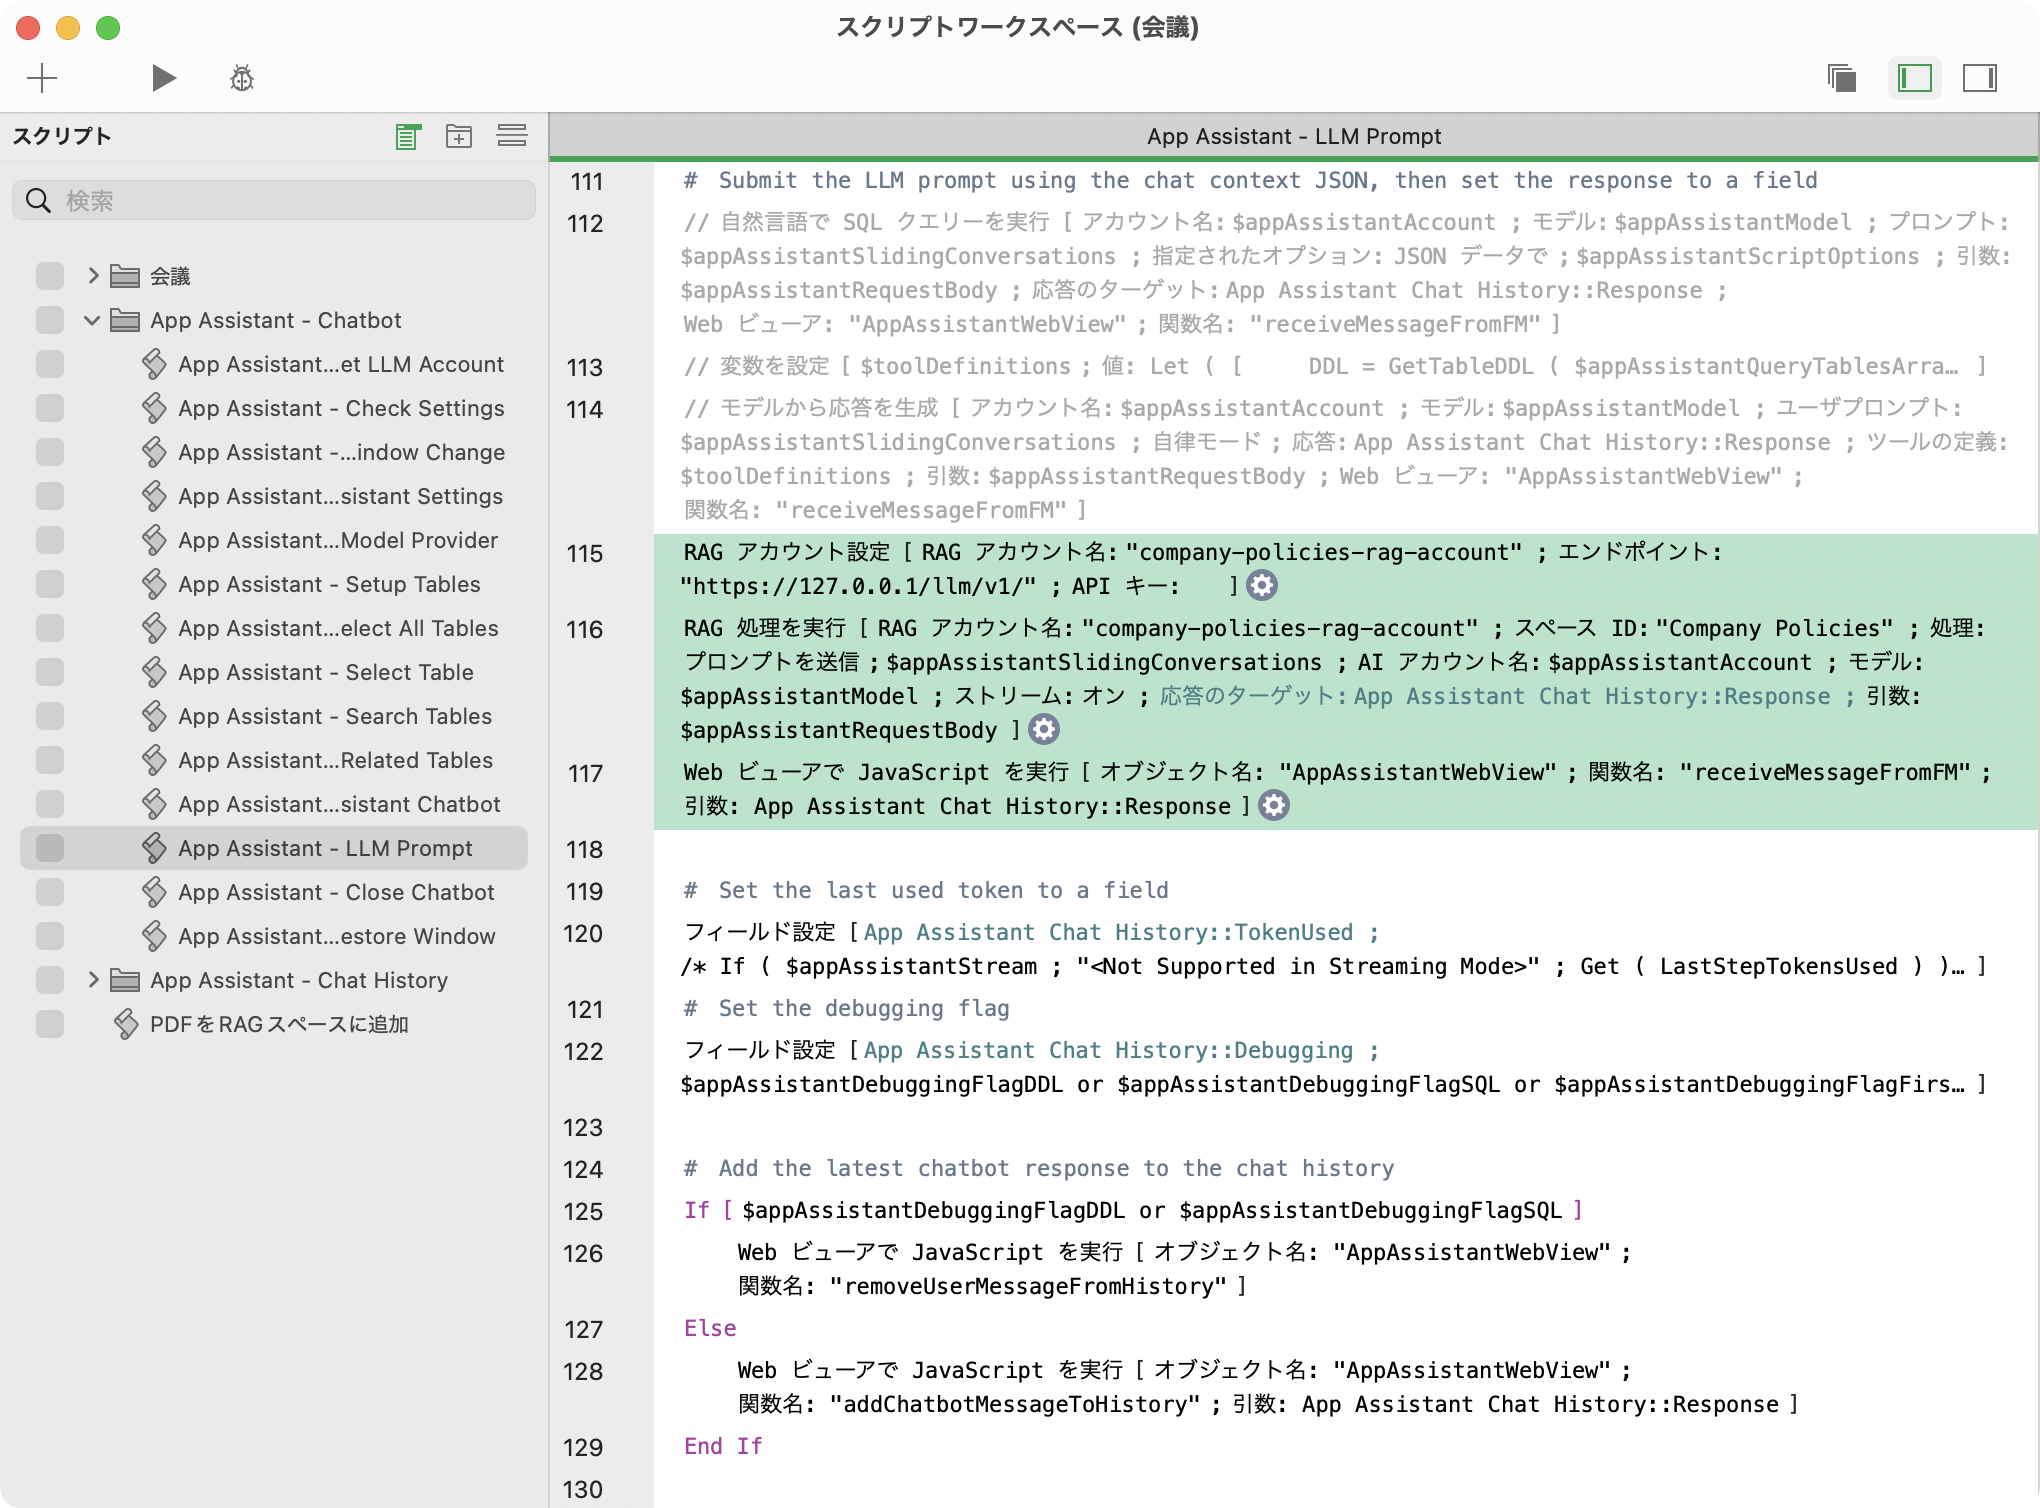Click the 会議 folder icon
2040x1508 pixels.
coord(125,276)
